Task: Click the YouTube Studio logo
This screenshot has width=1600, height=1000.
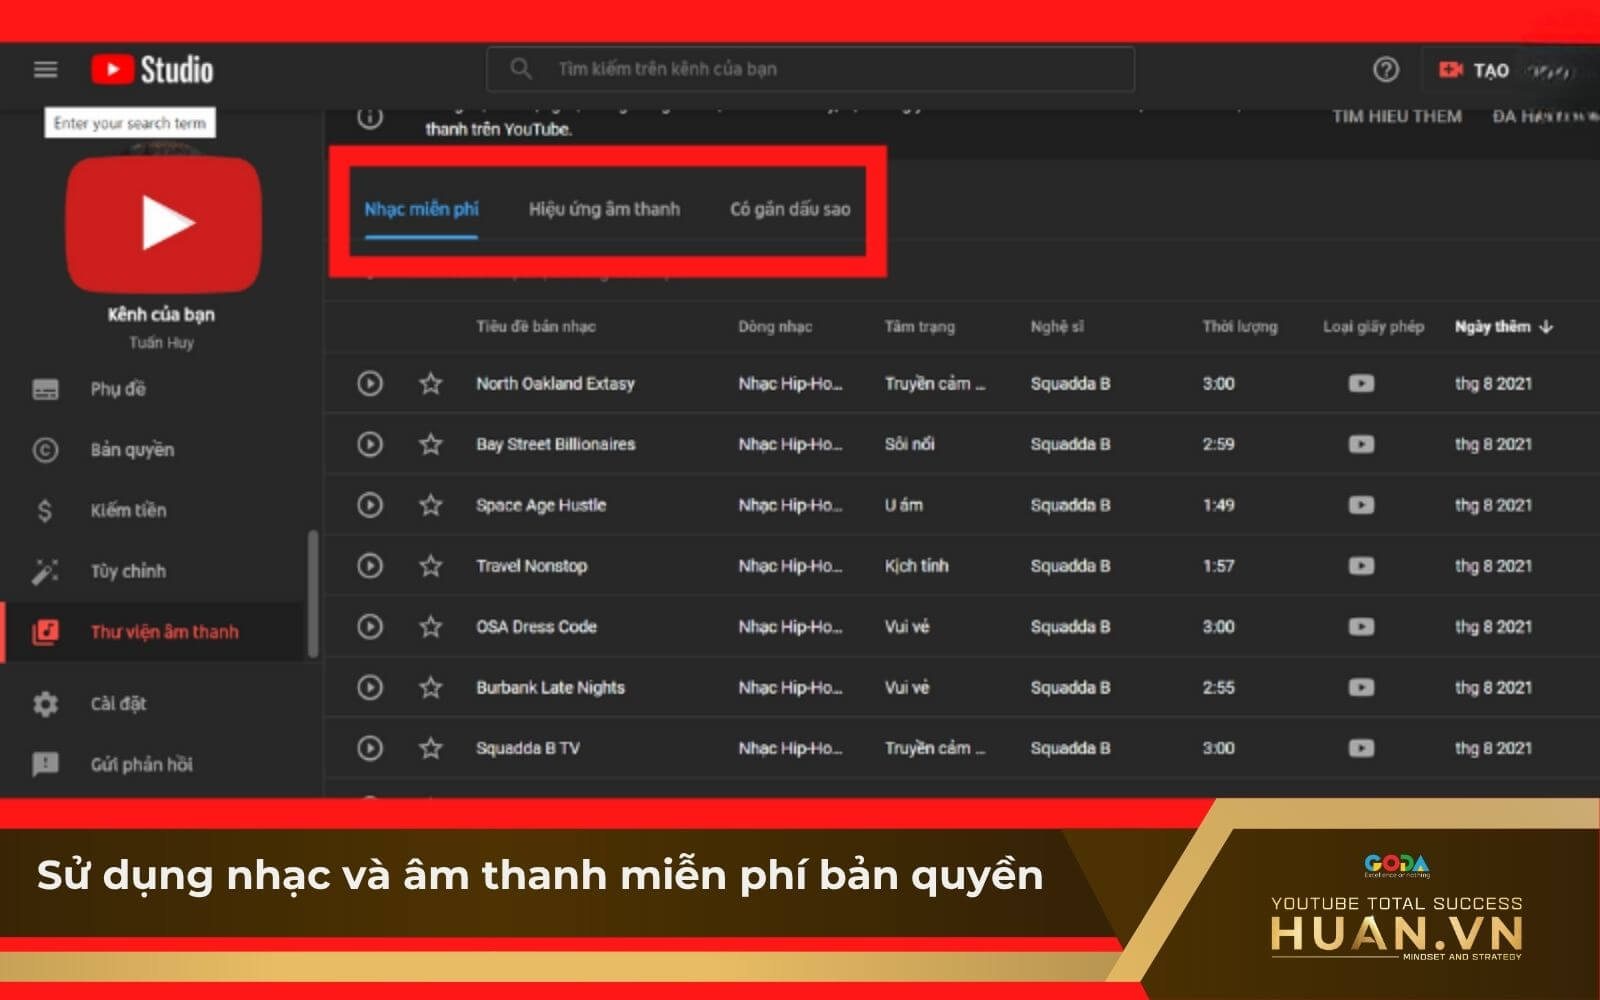Action: (152, 69)
